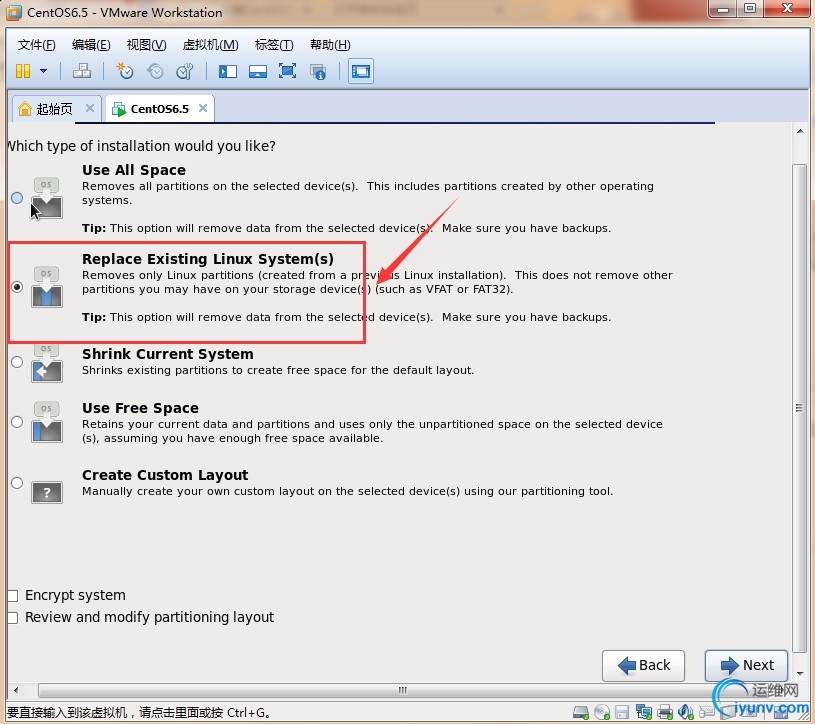Open the snapshot manager wrench-clock icon
The image size is (815, 724).
coord(185,71)
